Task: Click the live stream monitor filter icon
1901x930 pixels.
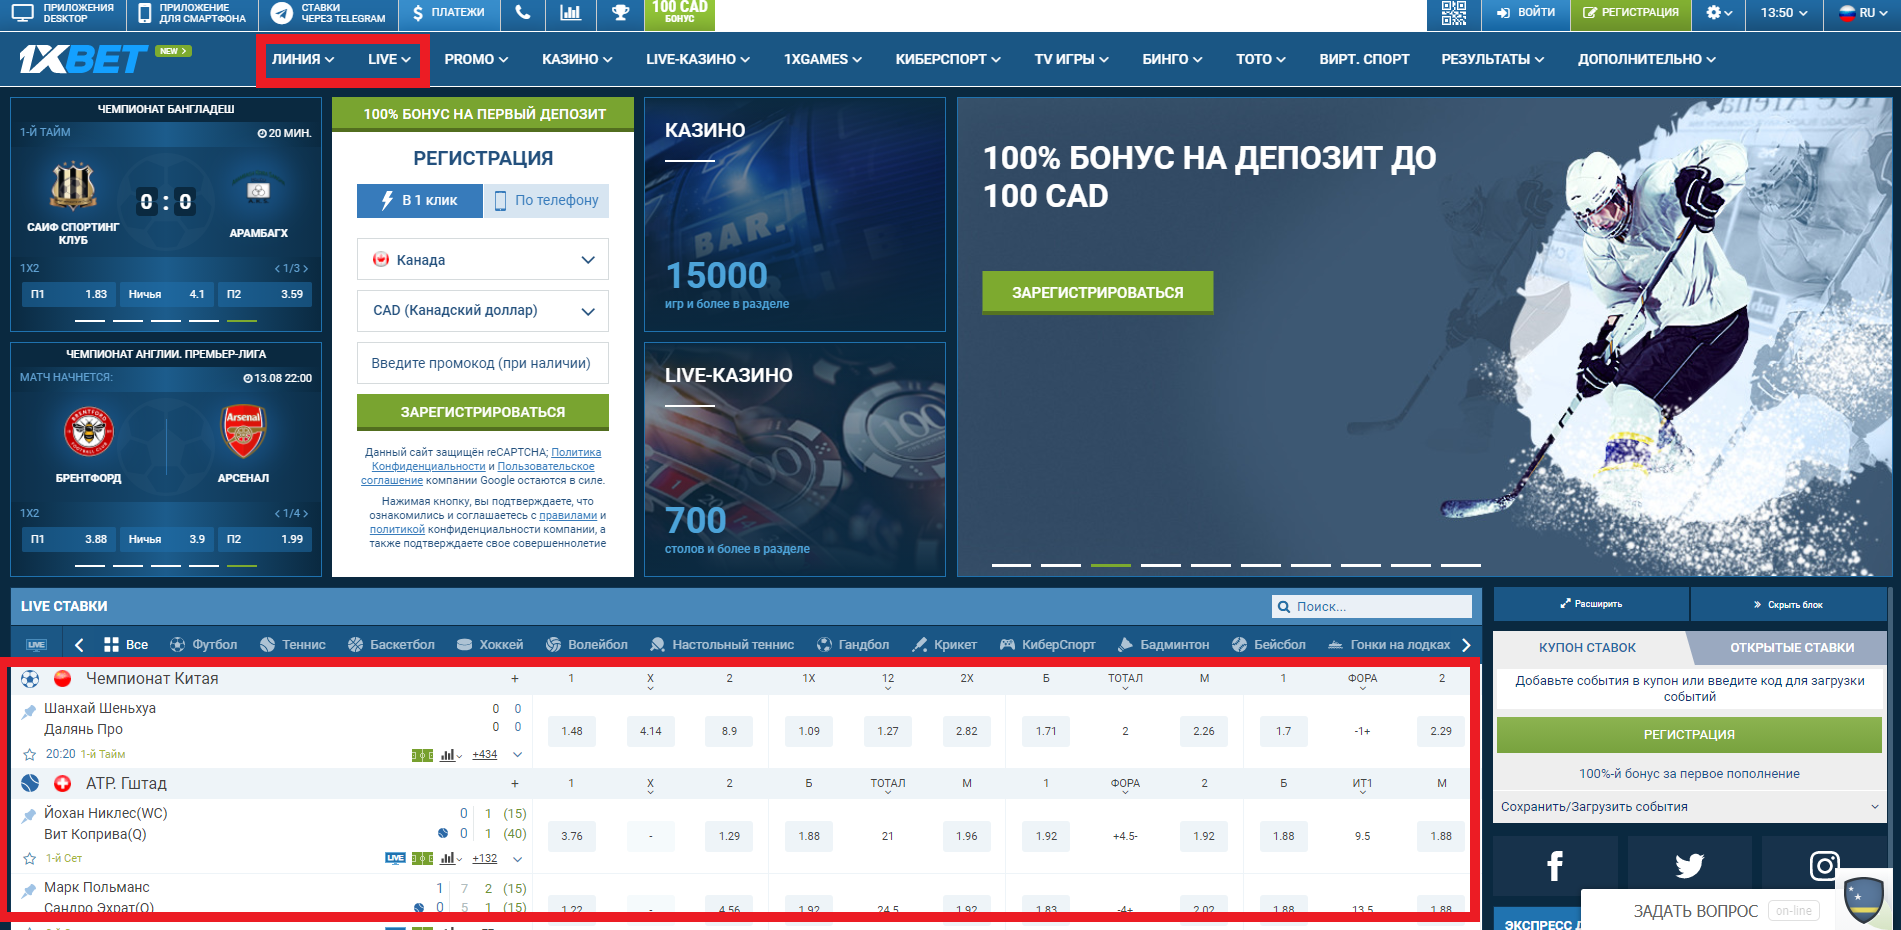Action: pos(37,645)
